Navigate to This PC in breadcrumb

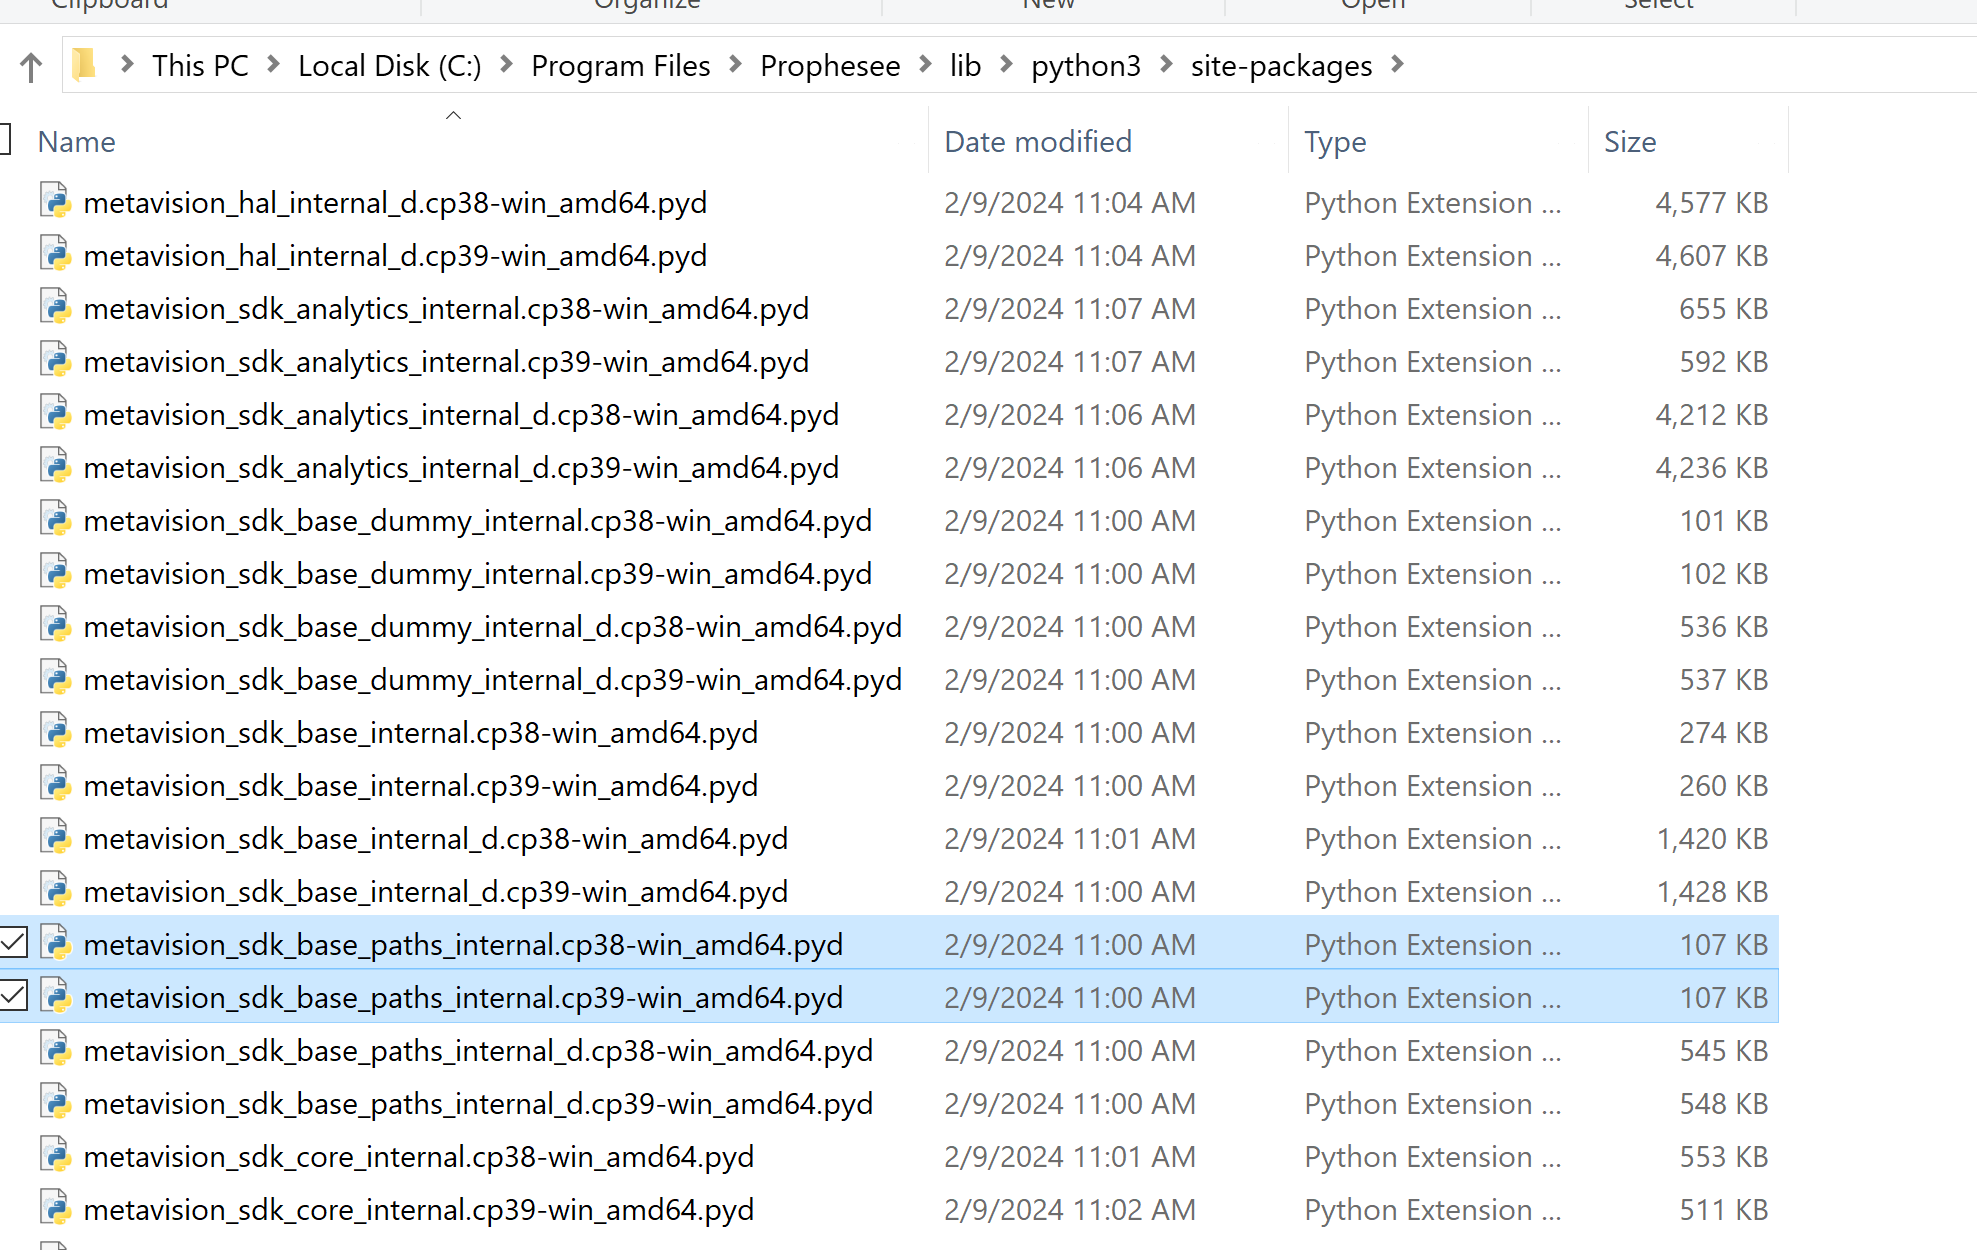click(x=200, y=66)
